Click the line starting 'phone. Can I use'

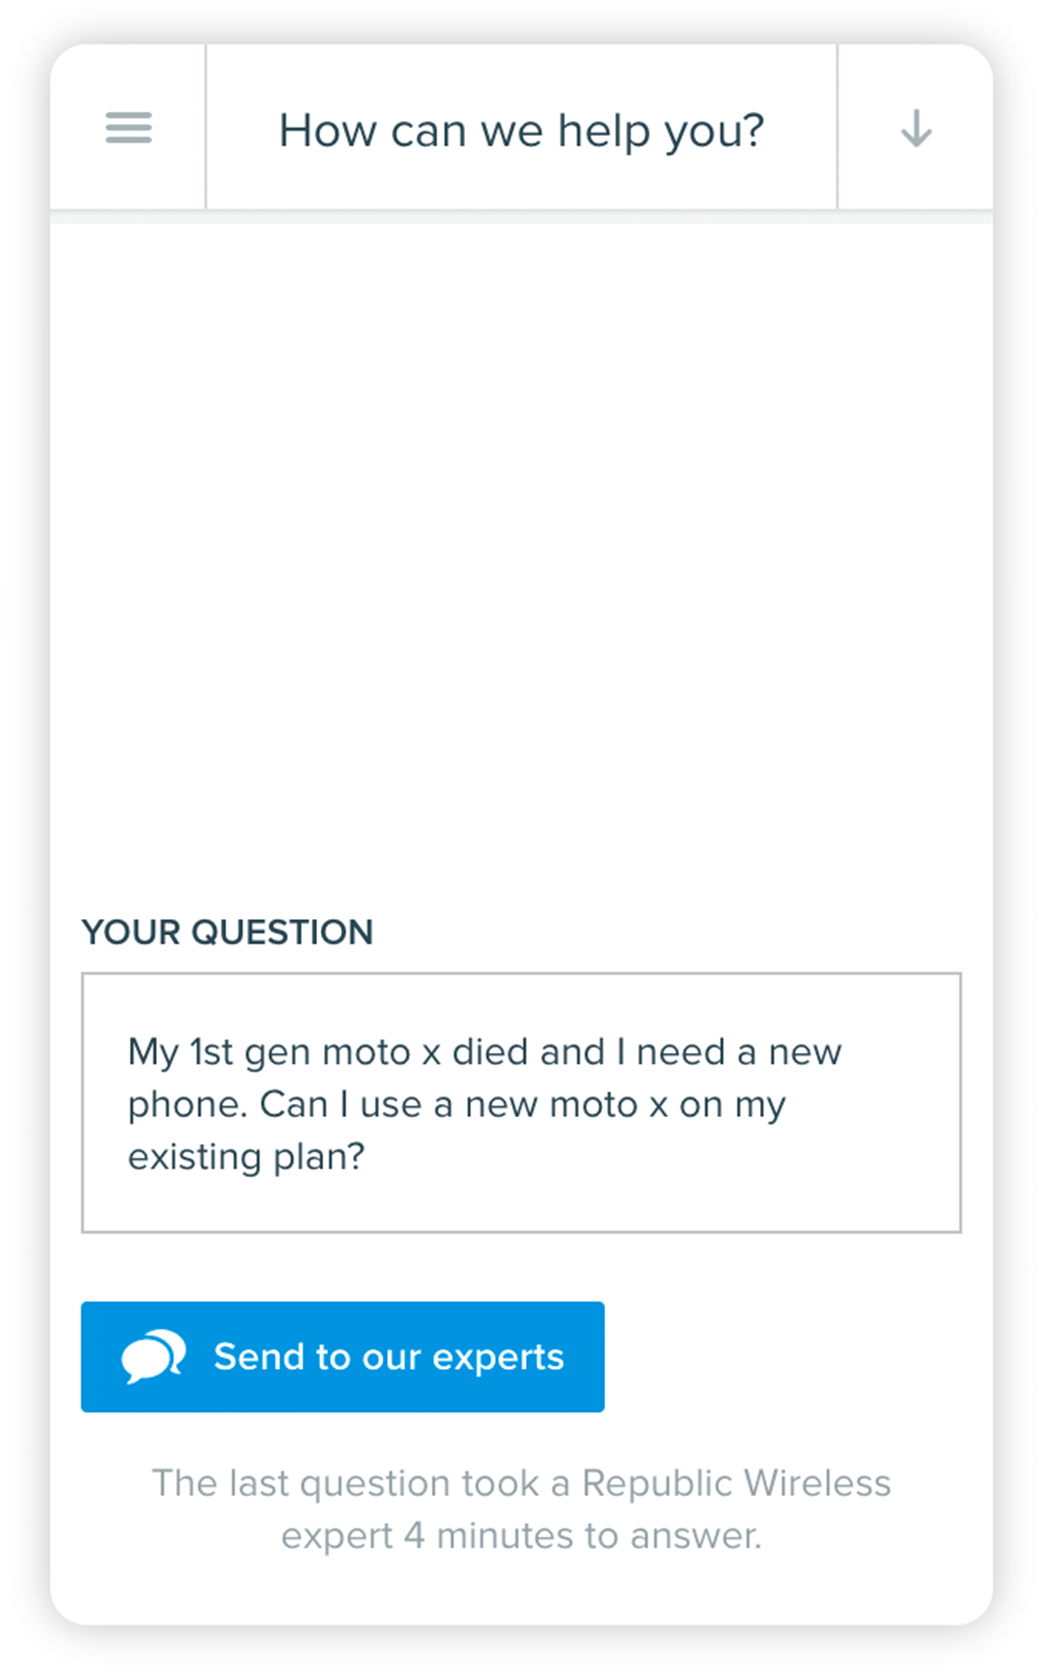pos(457,1105)
